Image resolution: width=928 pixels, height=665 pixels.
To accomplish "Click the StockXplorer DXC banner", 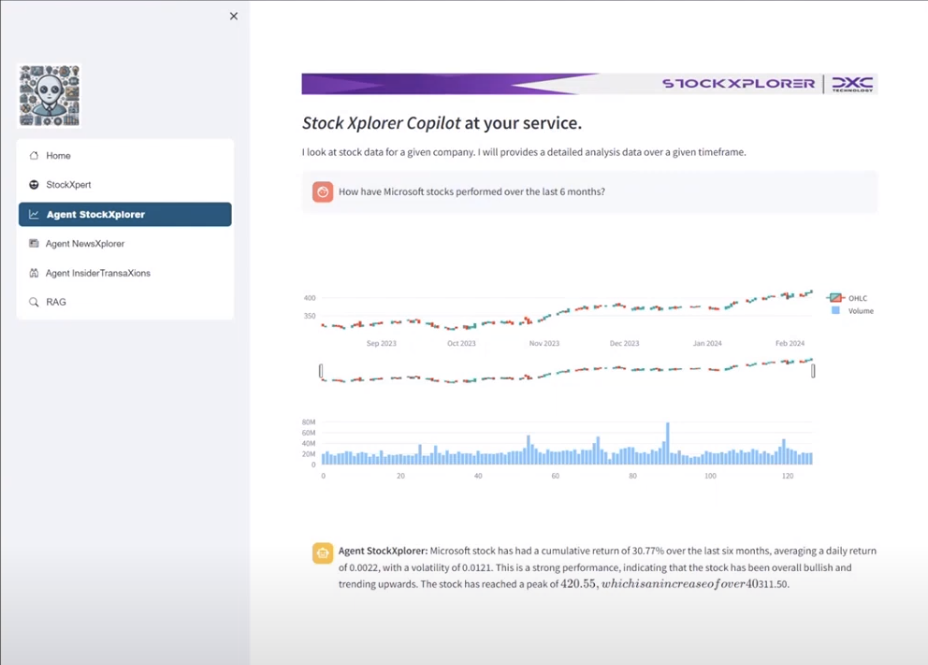I will [589, 83].
